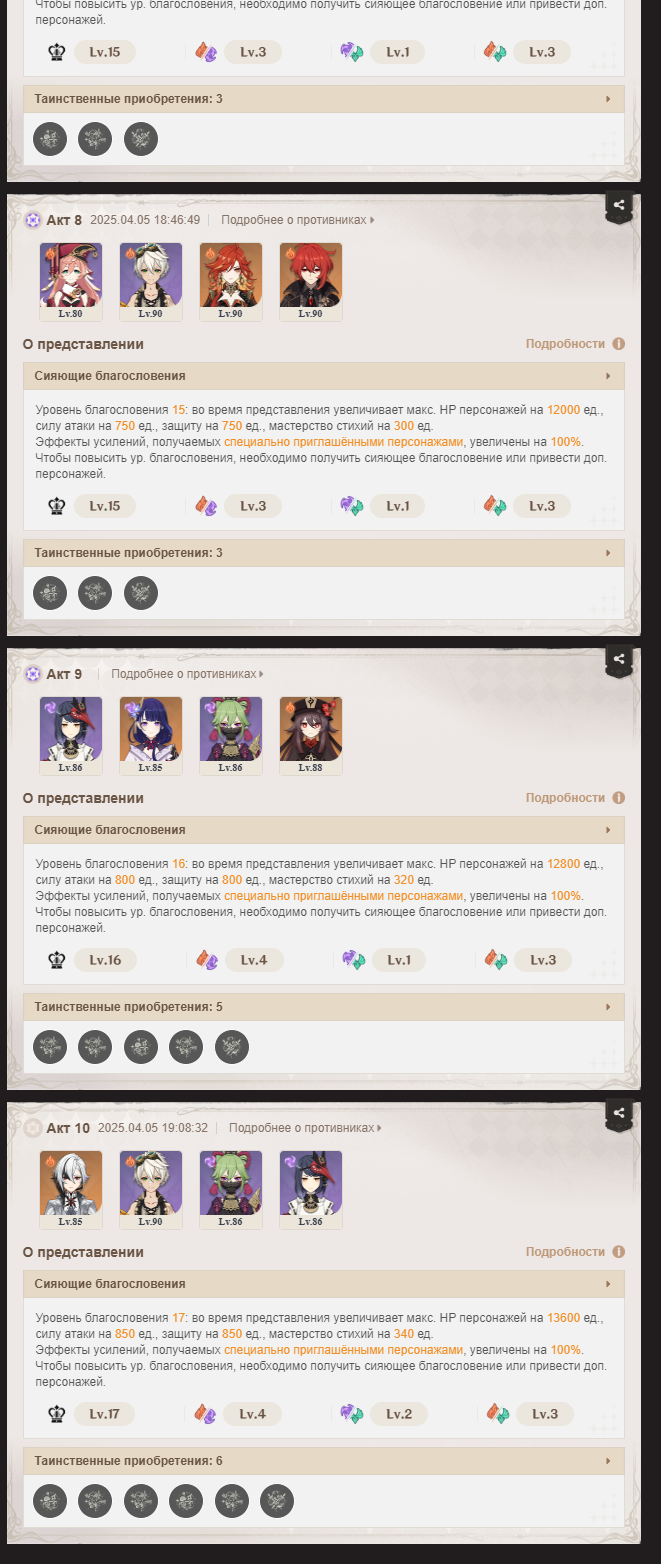Click the sixth mystery acquisition icon in Act 10
The height and width of the screenshot is (1564, 661).
tap(277, 1501)
